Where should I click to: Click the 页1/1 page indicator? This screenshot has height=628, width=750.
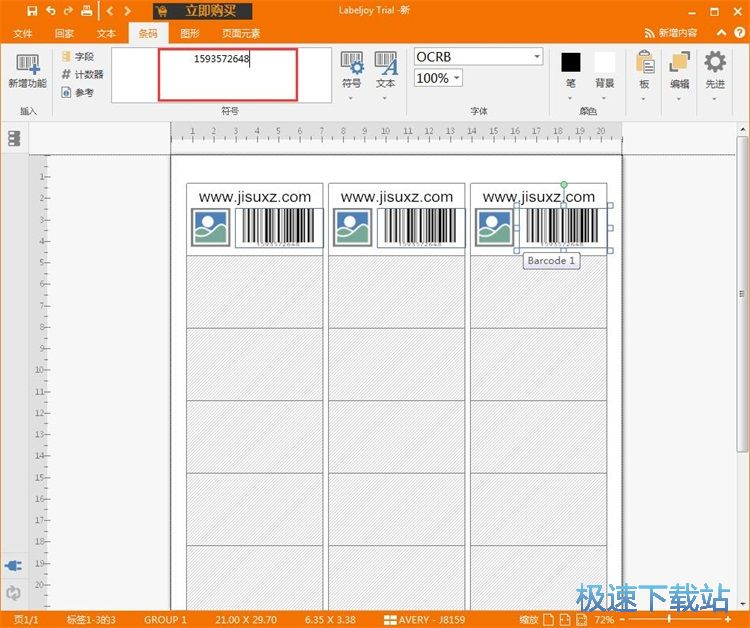[26, 620]
